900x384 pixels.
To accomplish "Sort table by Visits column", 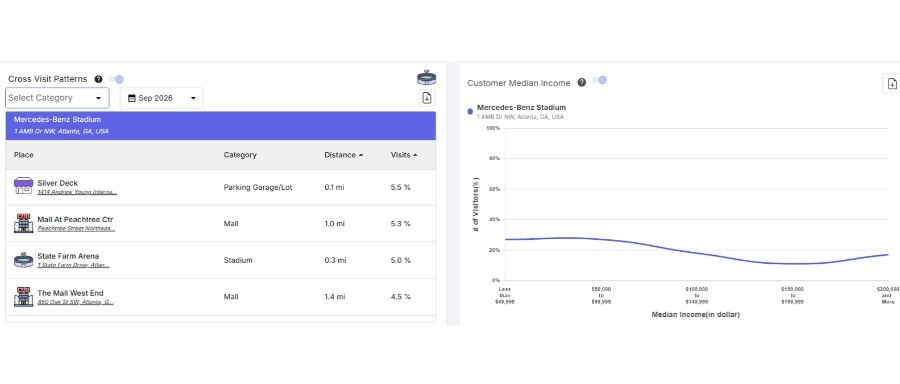I will coord(404,155).
